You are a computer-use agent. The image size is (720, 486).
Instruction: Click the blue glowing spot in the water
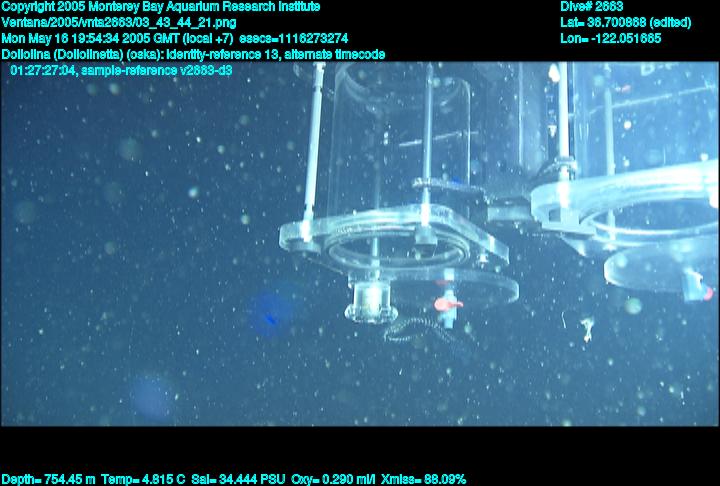(268, 314)
